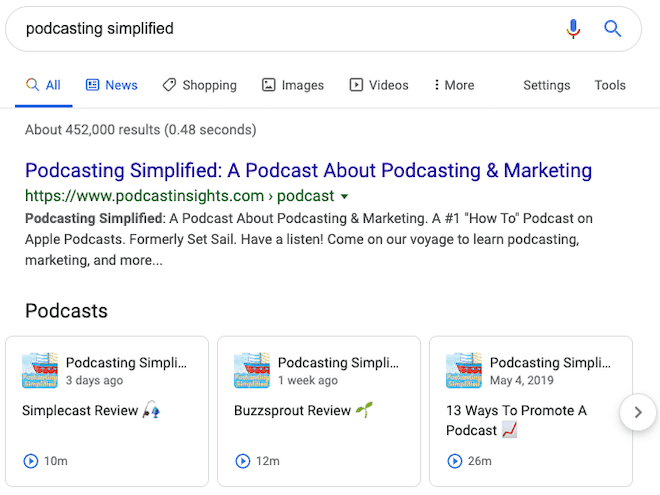The image size is (660, 495).
Task: Open the Shopping tab
Action: (x=200, y=85)
